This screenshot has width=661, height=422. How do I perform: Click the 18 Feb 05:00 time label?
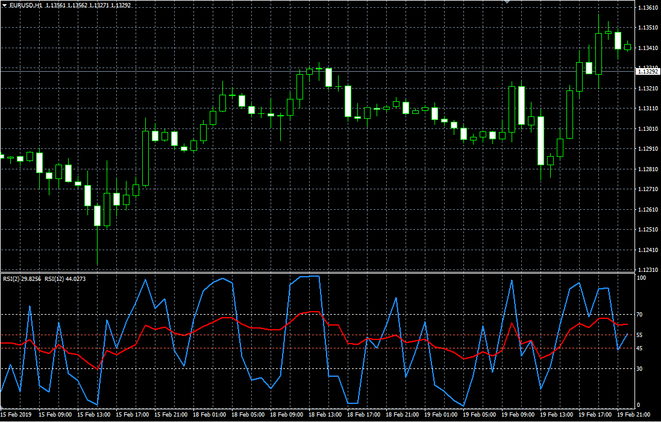(248, 415)
